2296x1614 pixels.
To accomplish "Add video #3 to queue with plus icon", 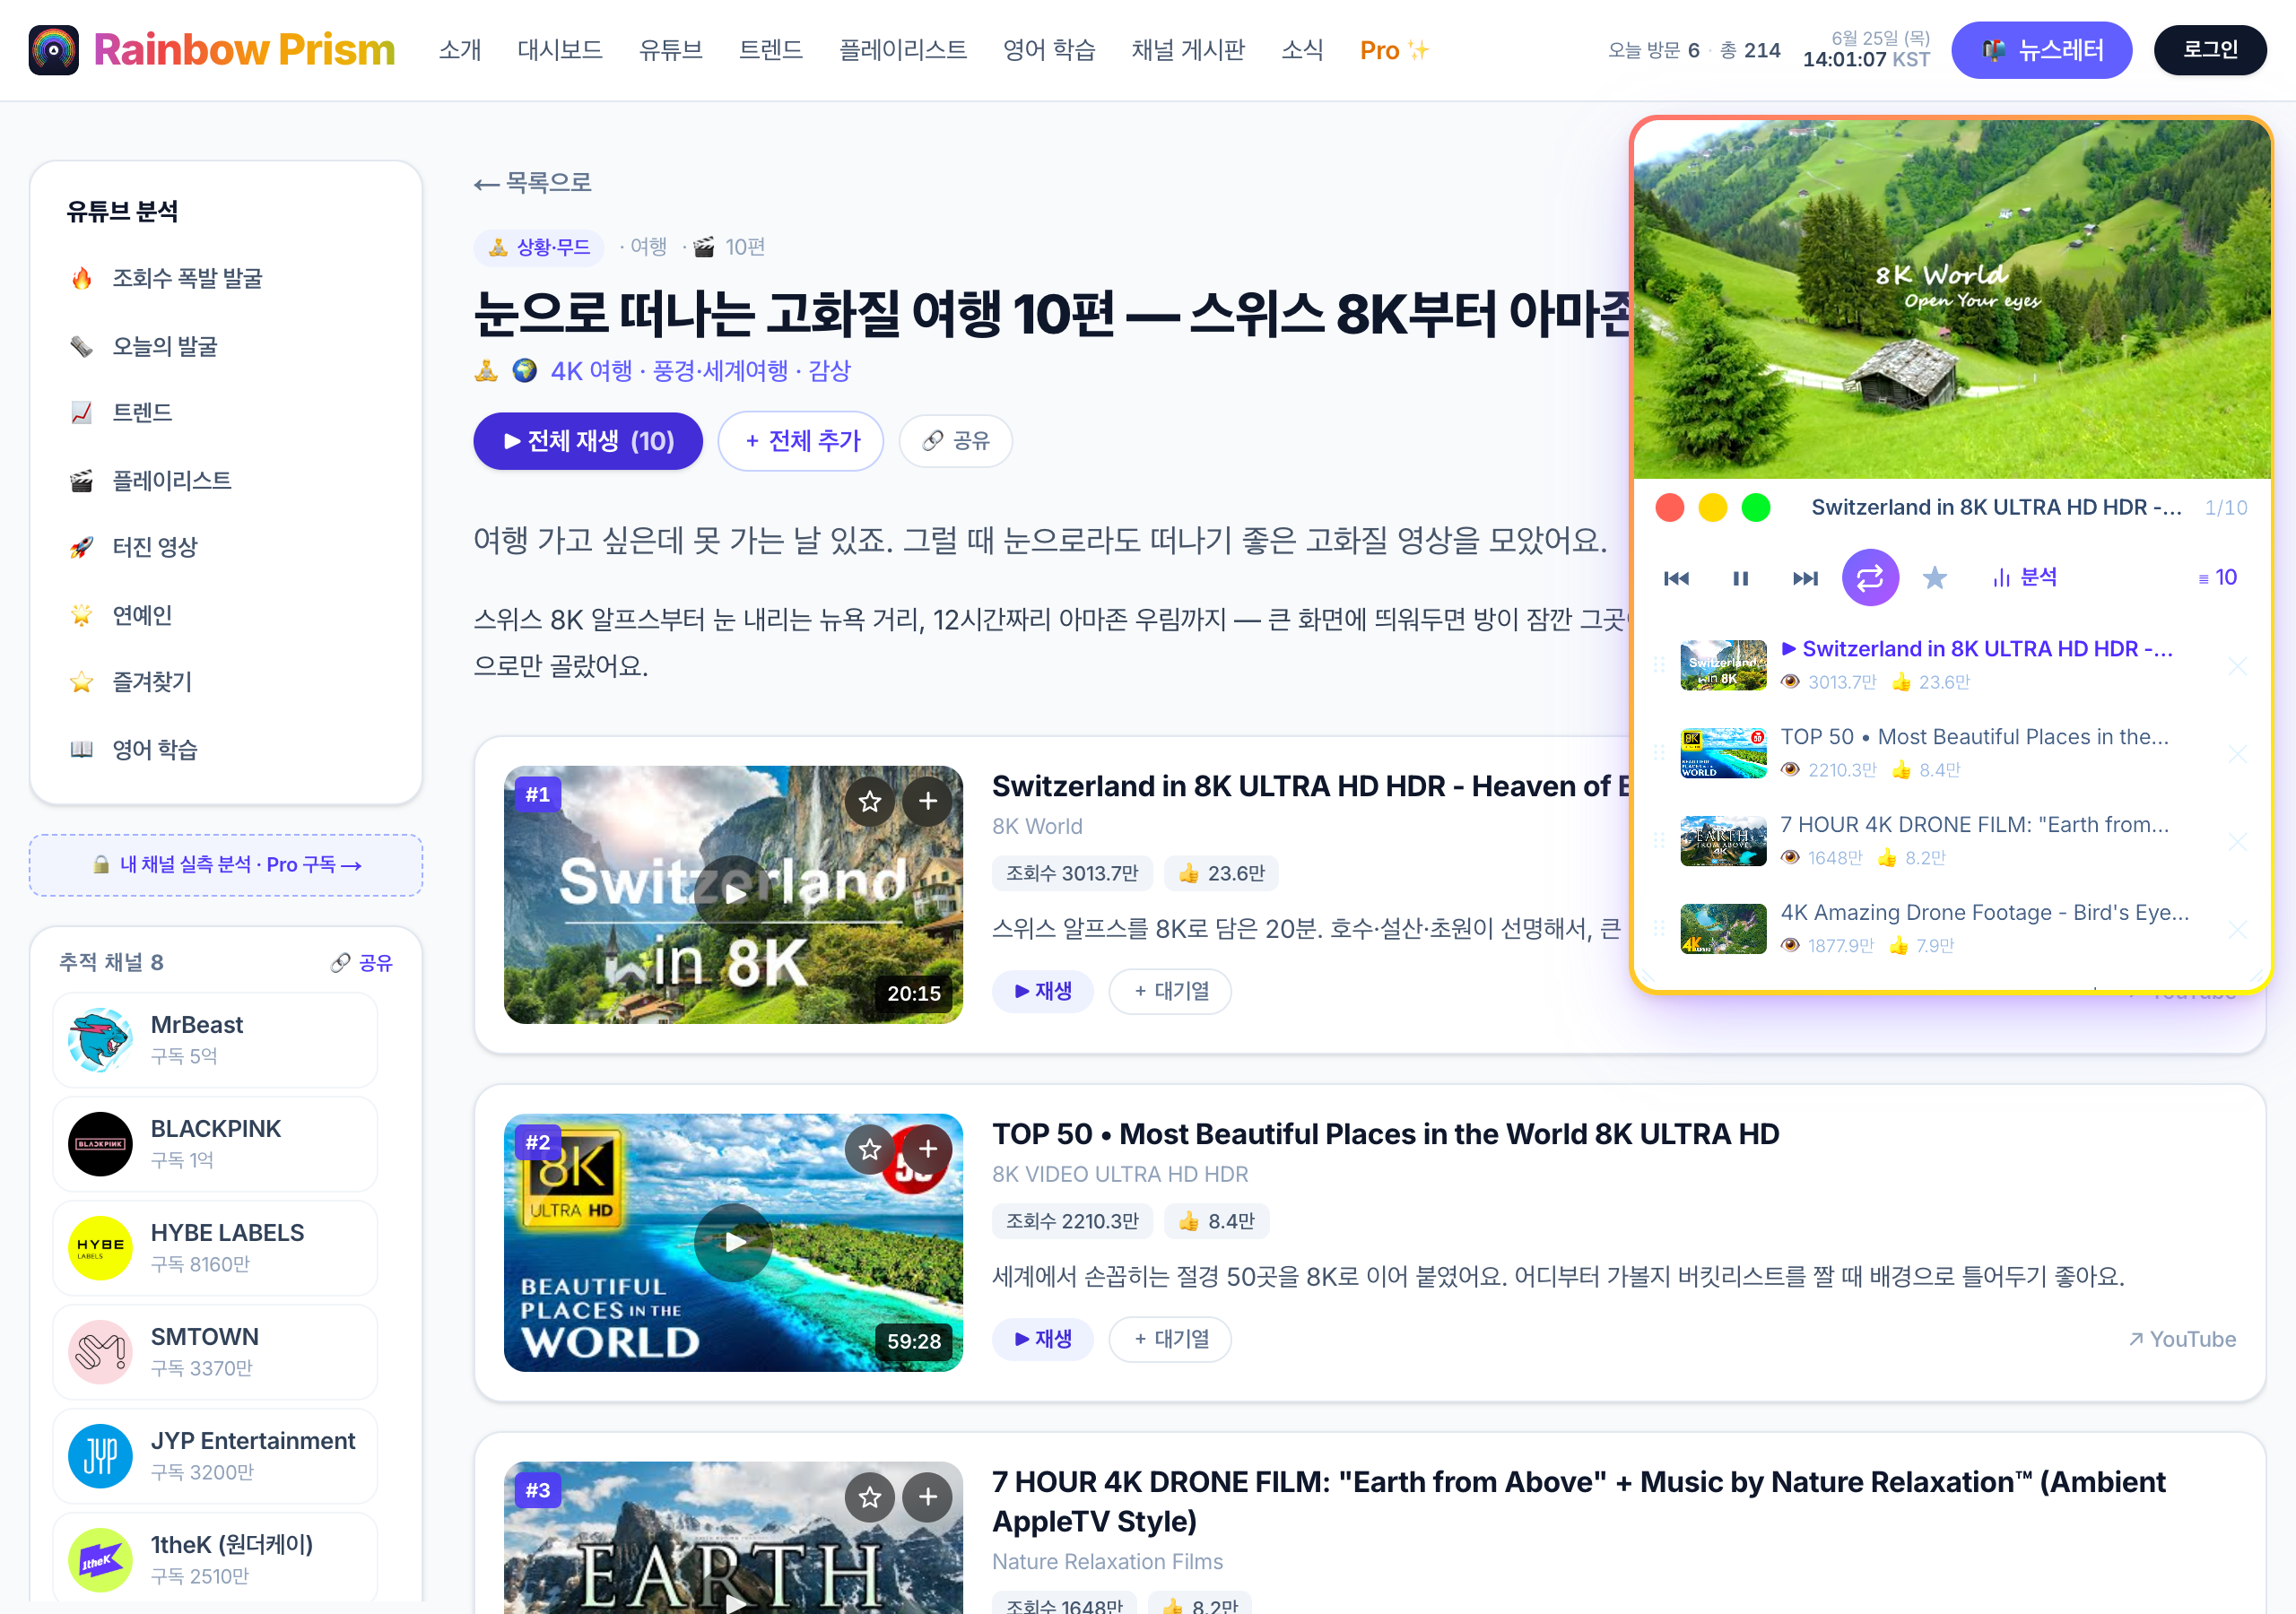I will [928, 1497].
